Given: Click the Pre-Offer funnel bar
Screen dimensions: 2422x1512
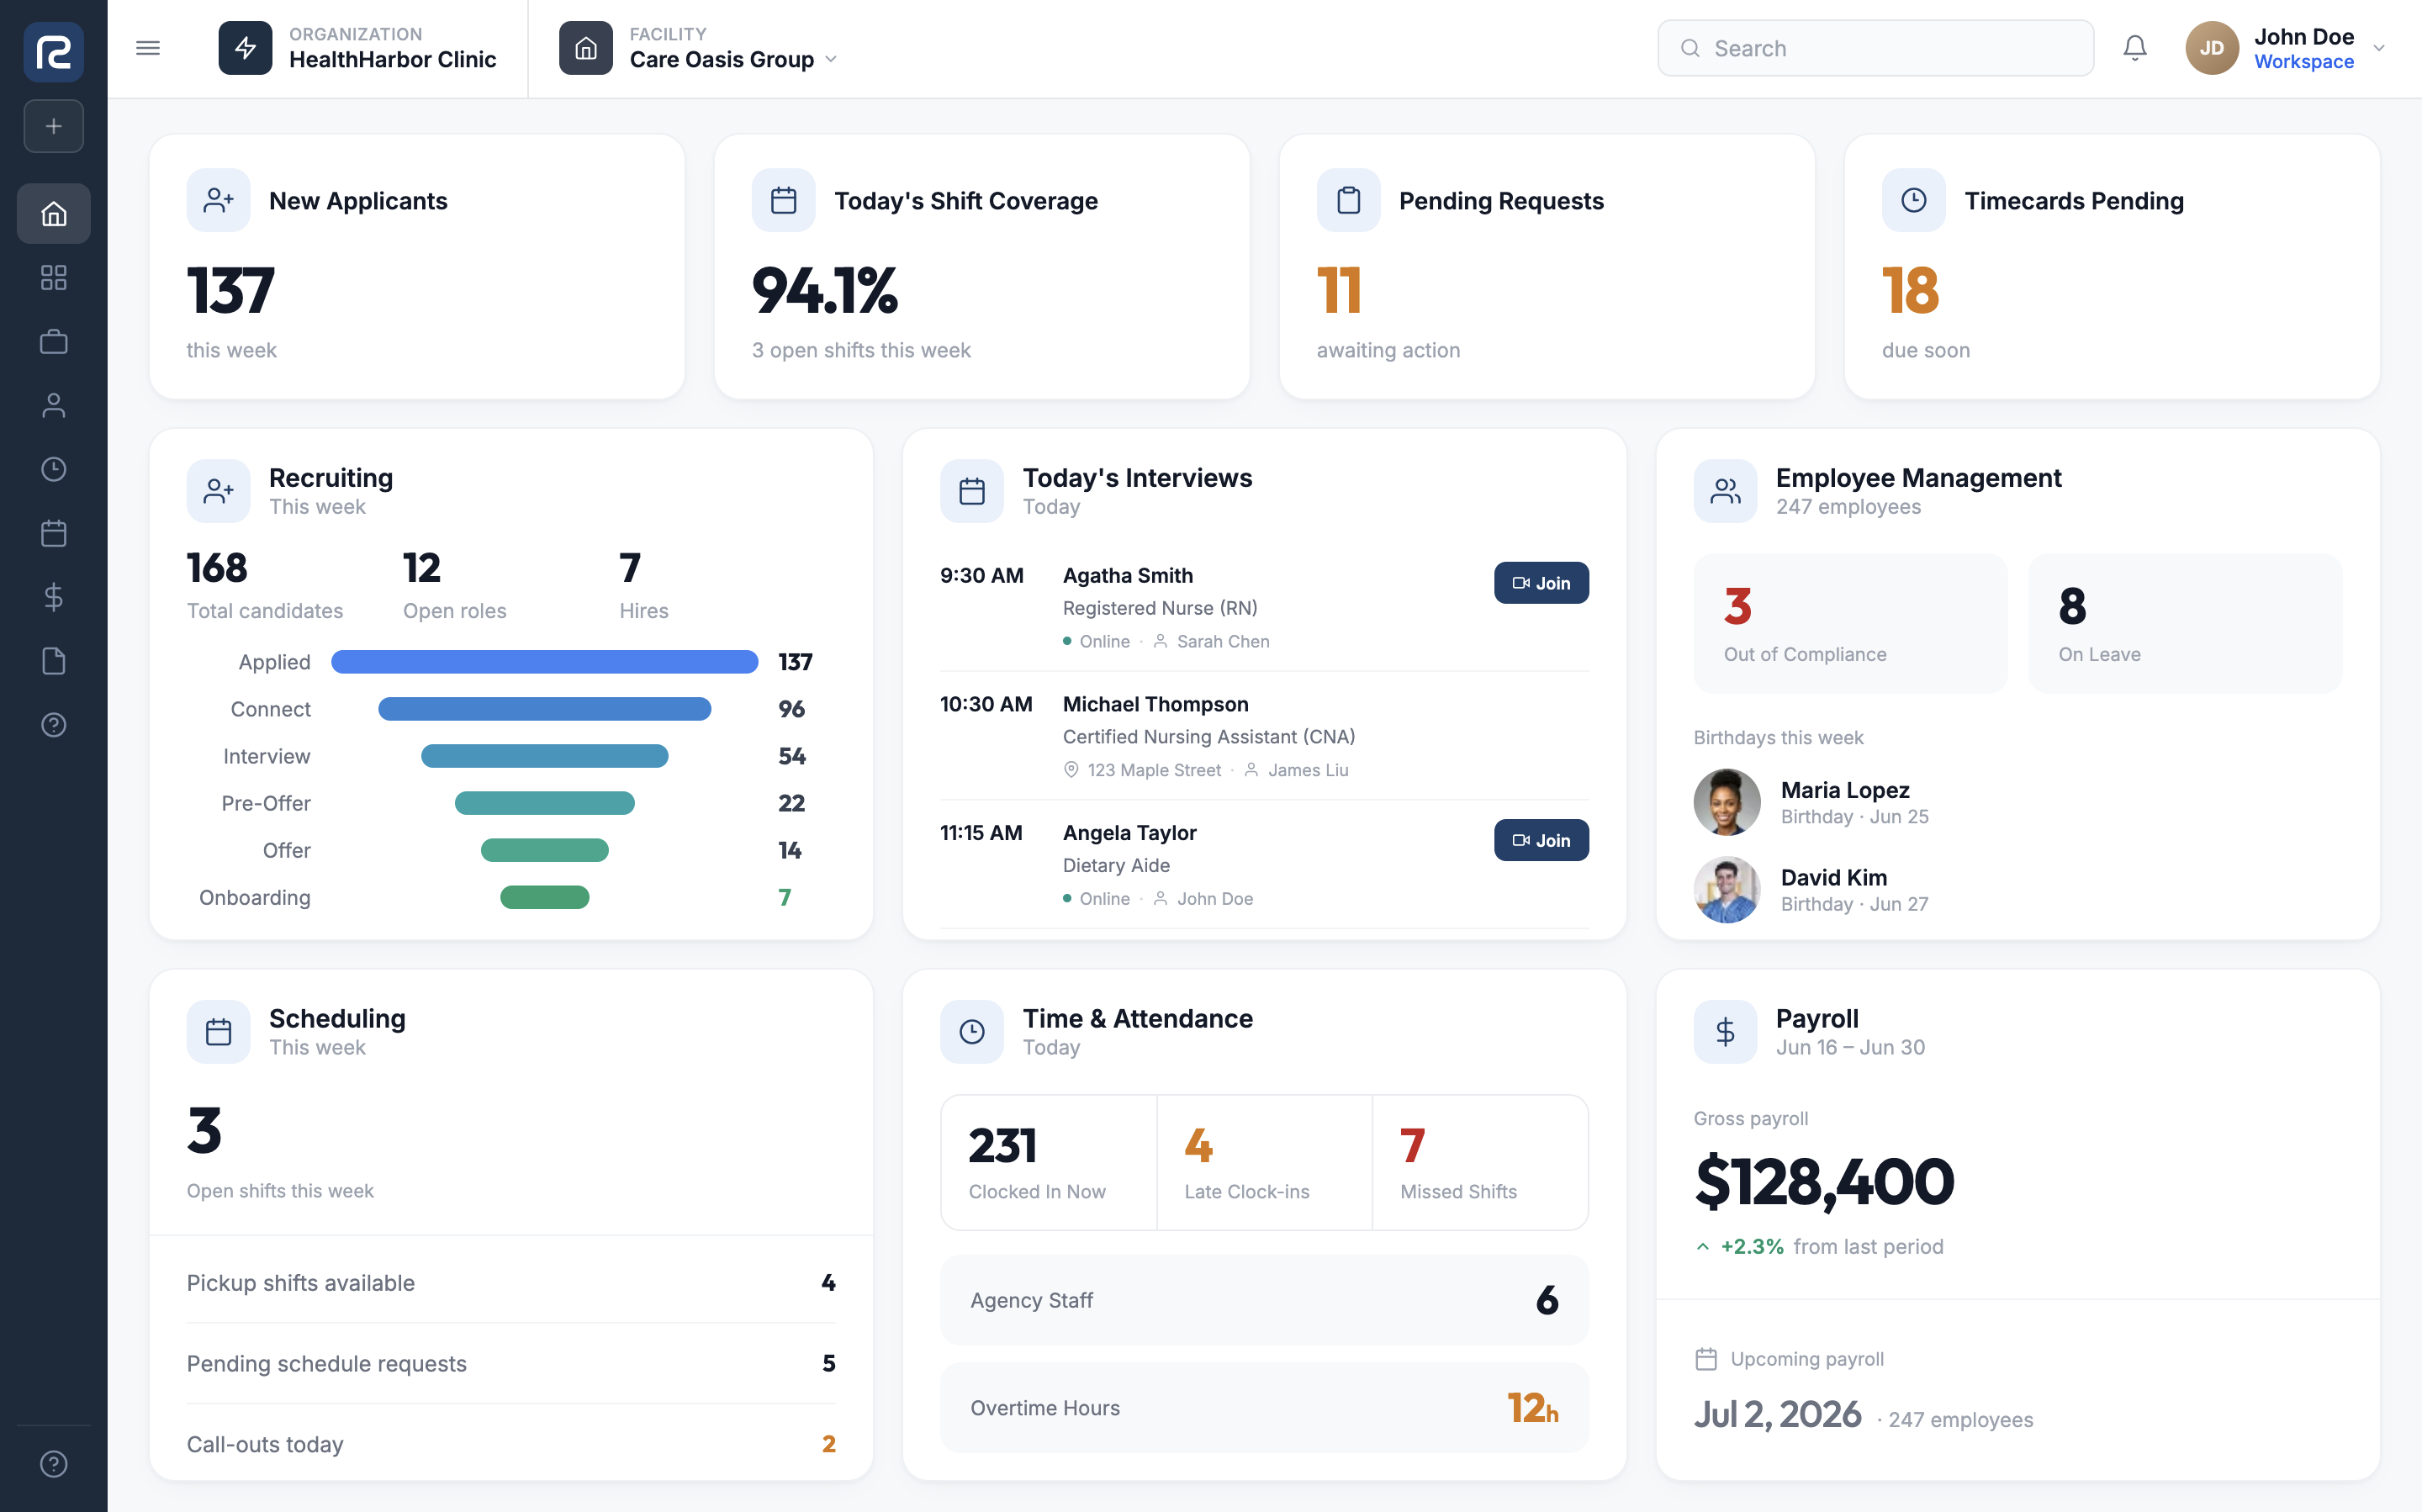Looking at the screenshot, I should 545,803.
